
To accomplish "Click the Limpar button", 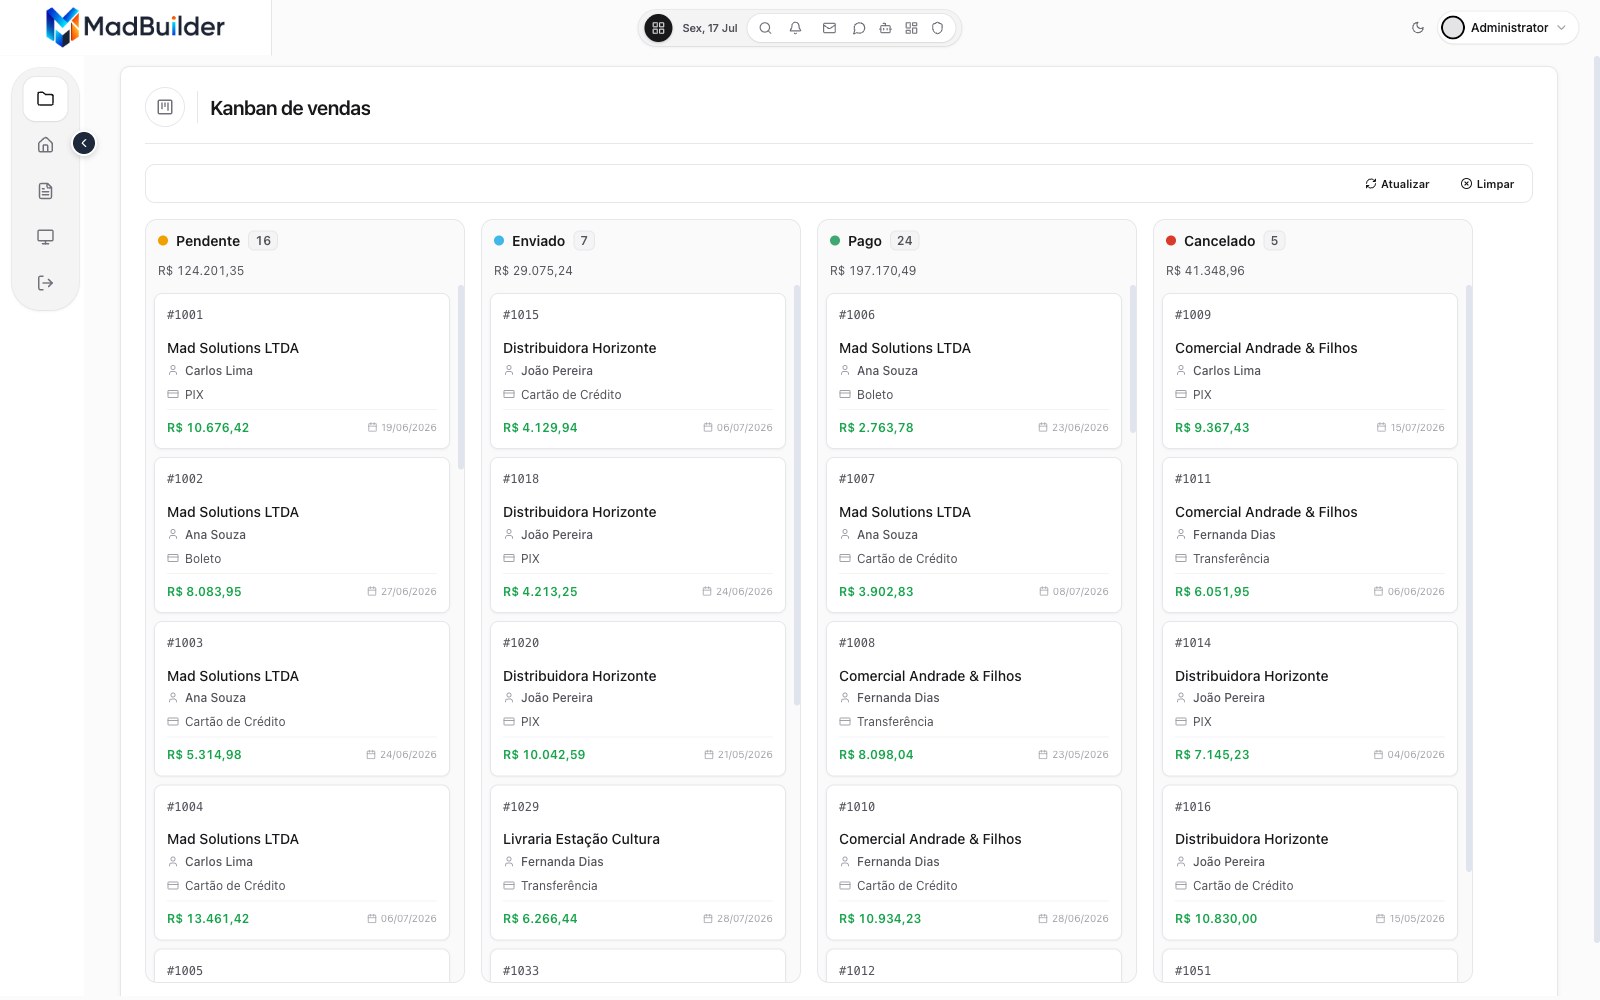I will [1487, 184].
